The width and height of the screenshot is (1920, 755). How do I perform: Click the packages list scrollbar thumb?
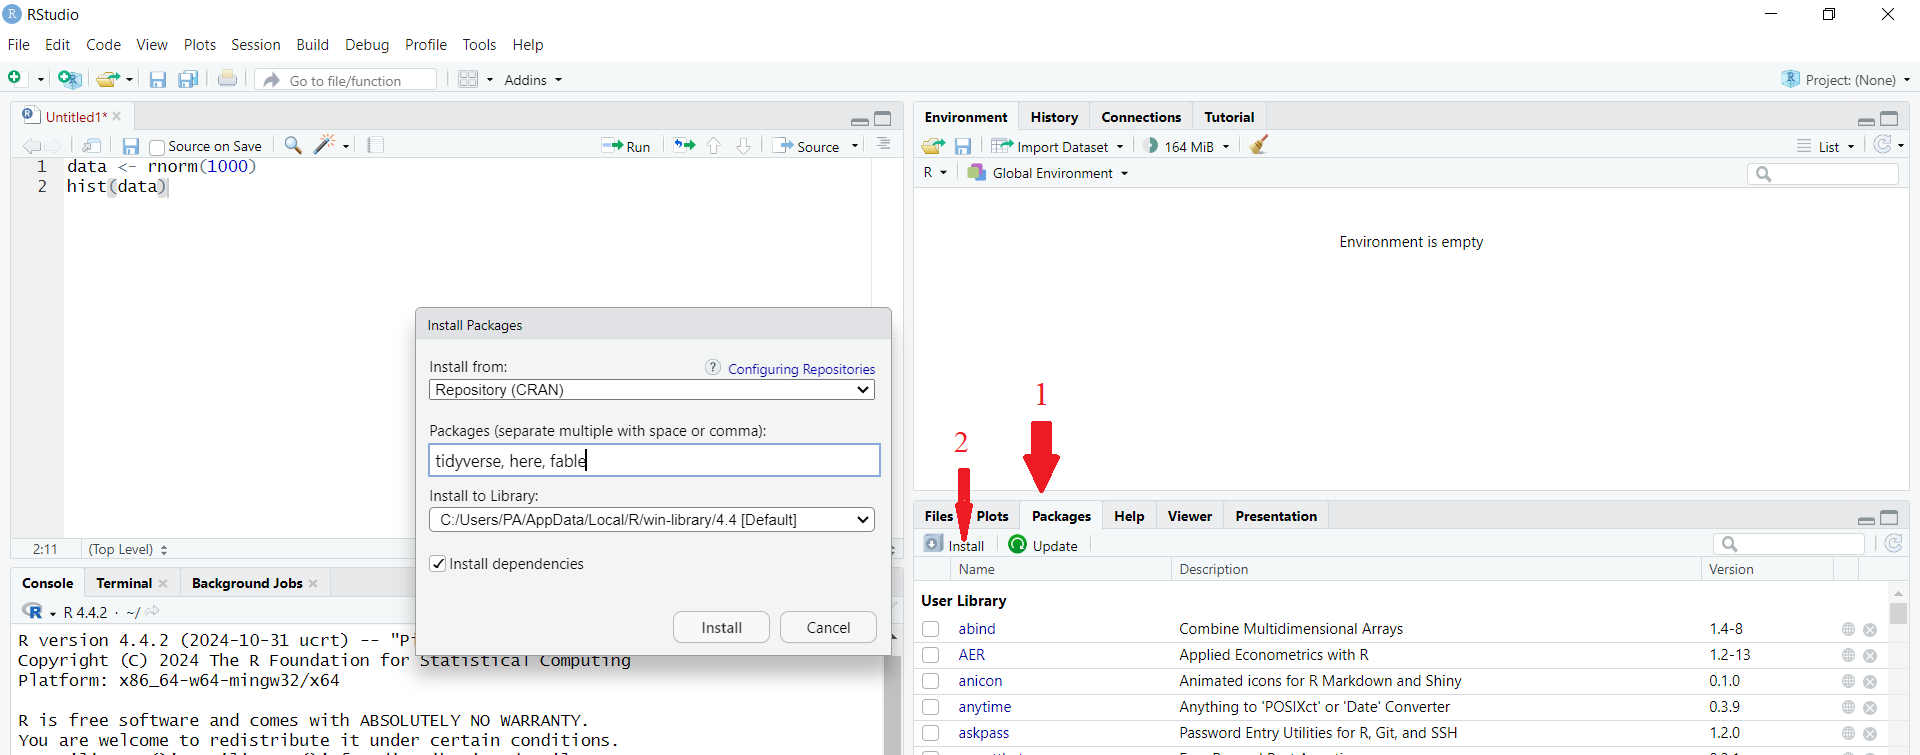pyautogui.click(x=1898, y=613)
